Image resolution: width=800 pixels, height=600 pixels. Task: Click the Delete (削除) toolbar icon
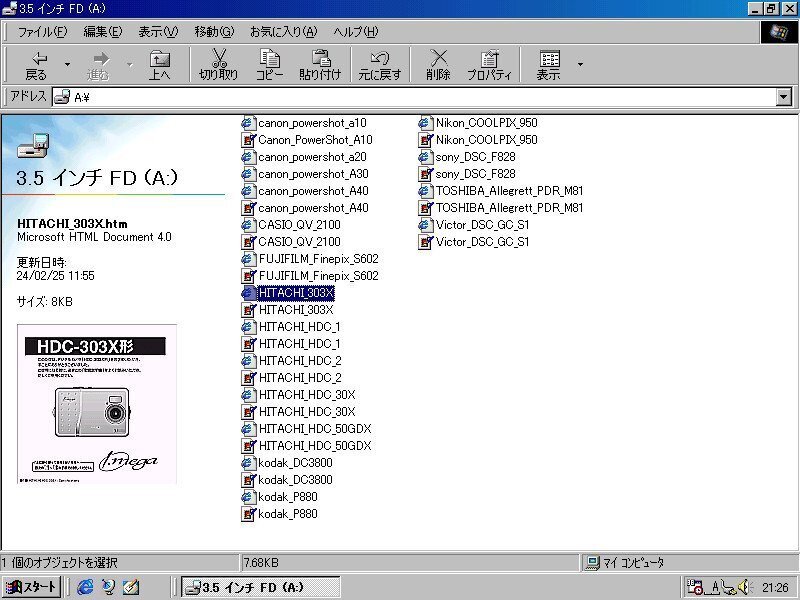[x=437, y=63]
